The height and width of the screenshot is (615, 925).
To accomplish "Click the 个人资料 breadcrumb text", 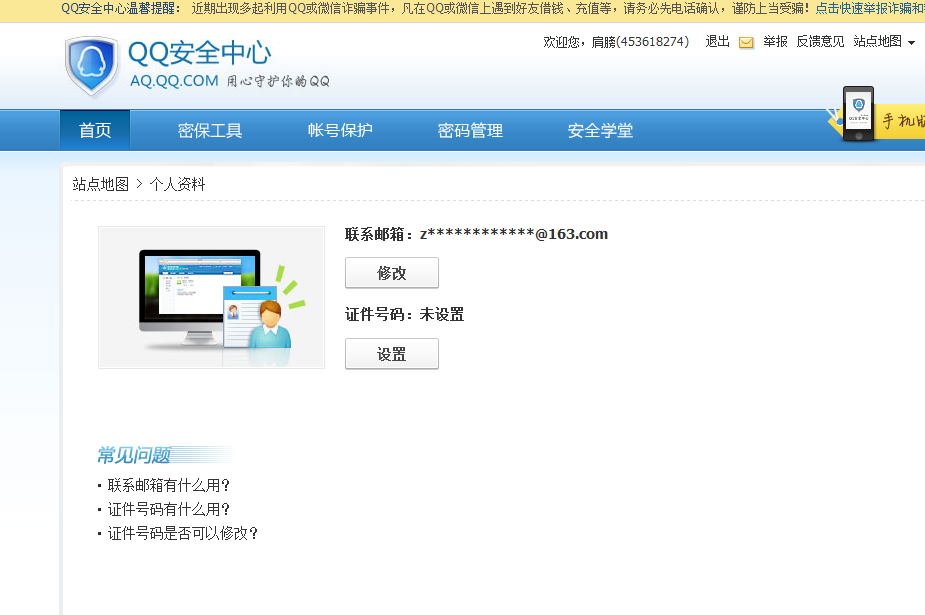I will [x=178, y=184].
